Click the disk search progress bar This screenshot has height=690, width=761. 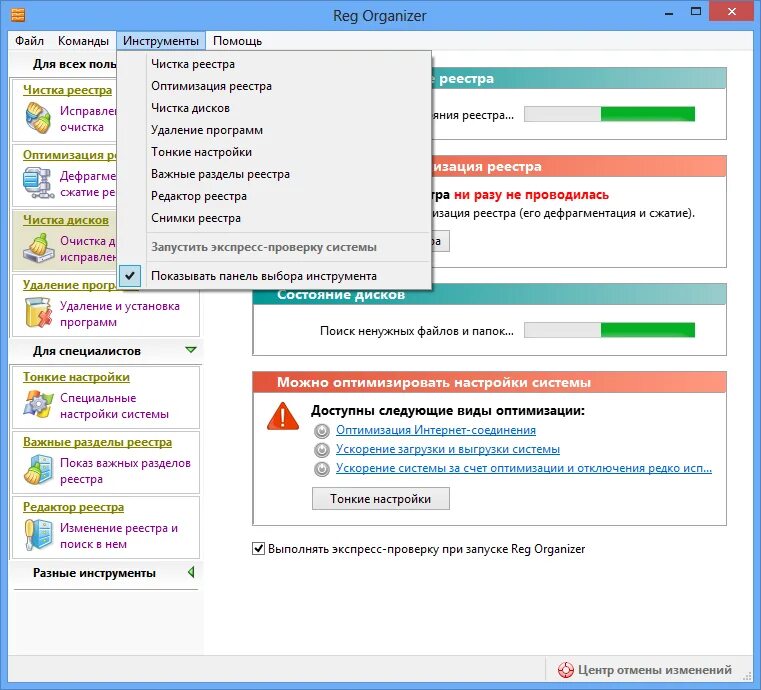610,330
